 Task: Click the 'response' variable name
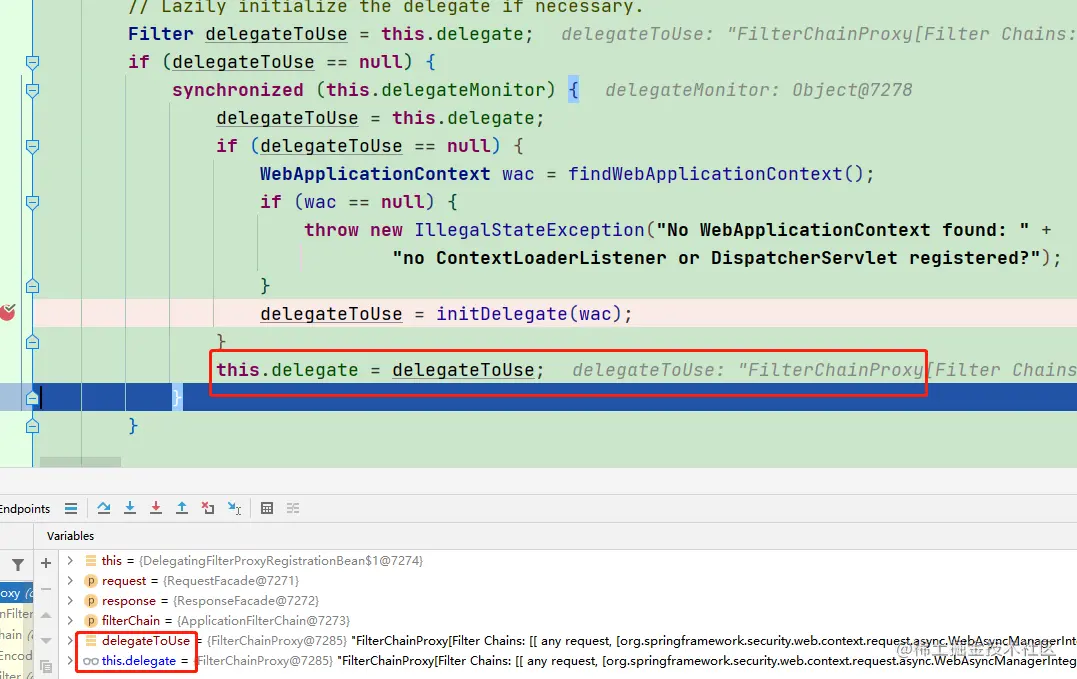click(x=128, y=601)
